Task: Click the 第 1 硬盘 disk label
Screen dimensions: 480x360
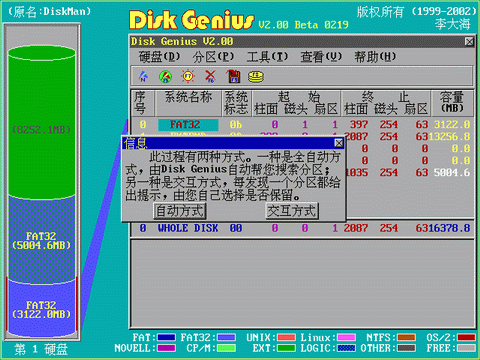Action: (41, 350)
